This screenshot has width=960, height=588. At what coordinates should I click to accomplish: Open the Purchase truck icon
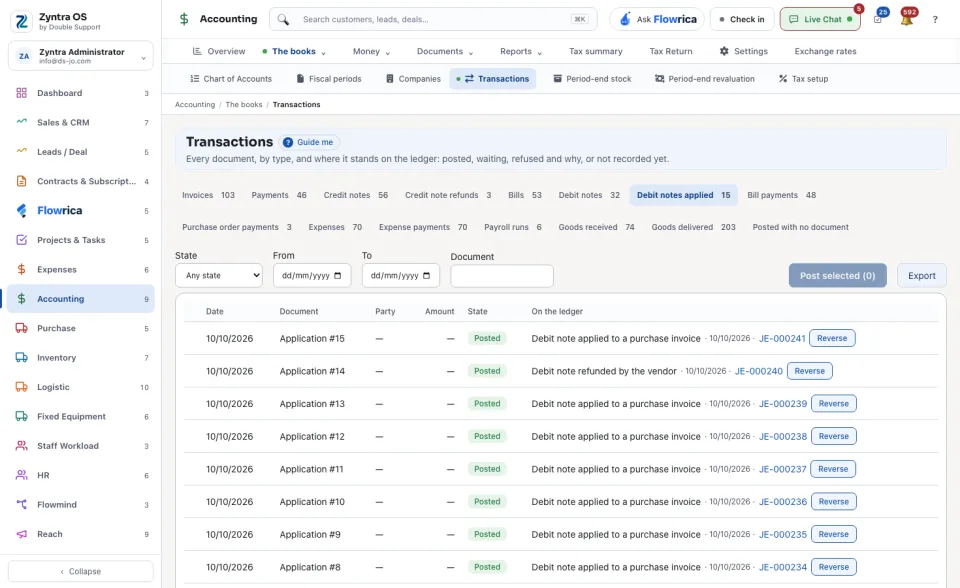21,328
